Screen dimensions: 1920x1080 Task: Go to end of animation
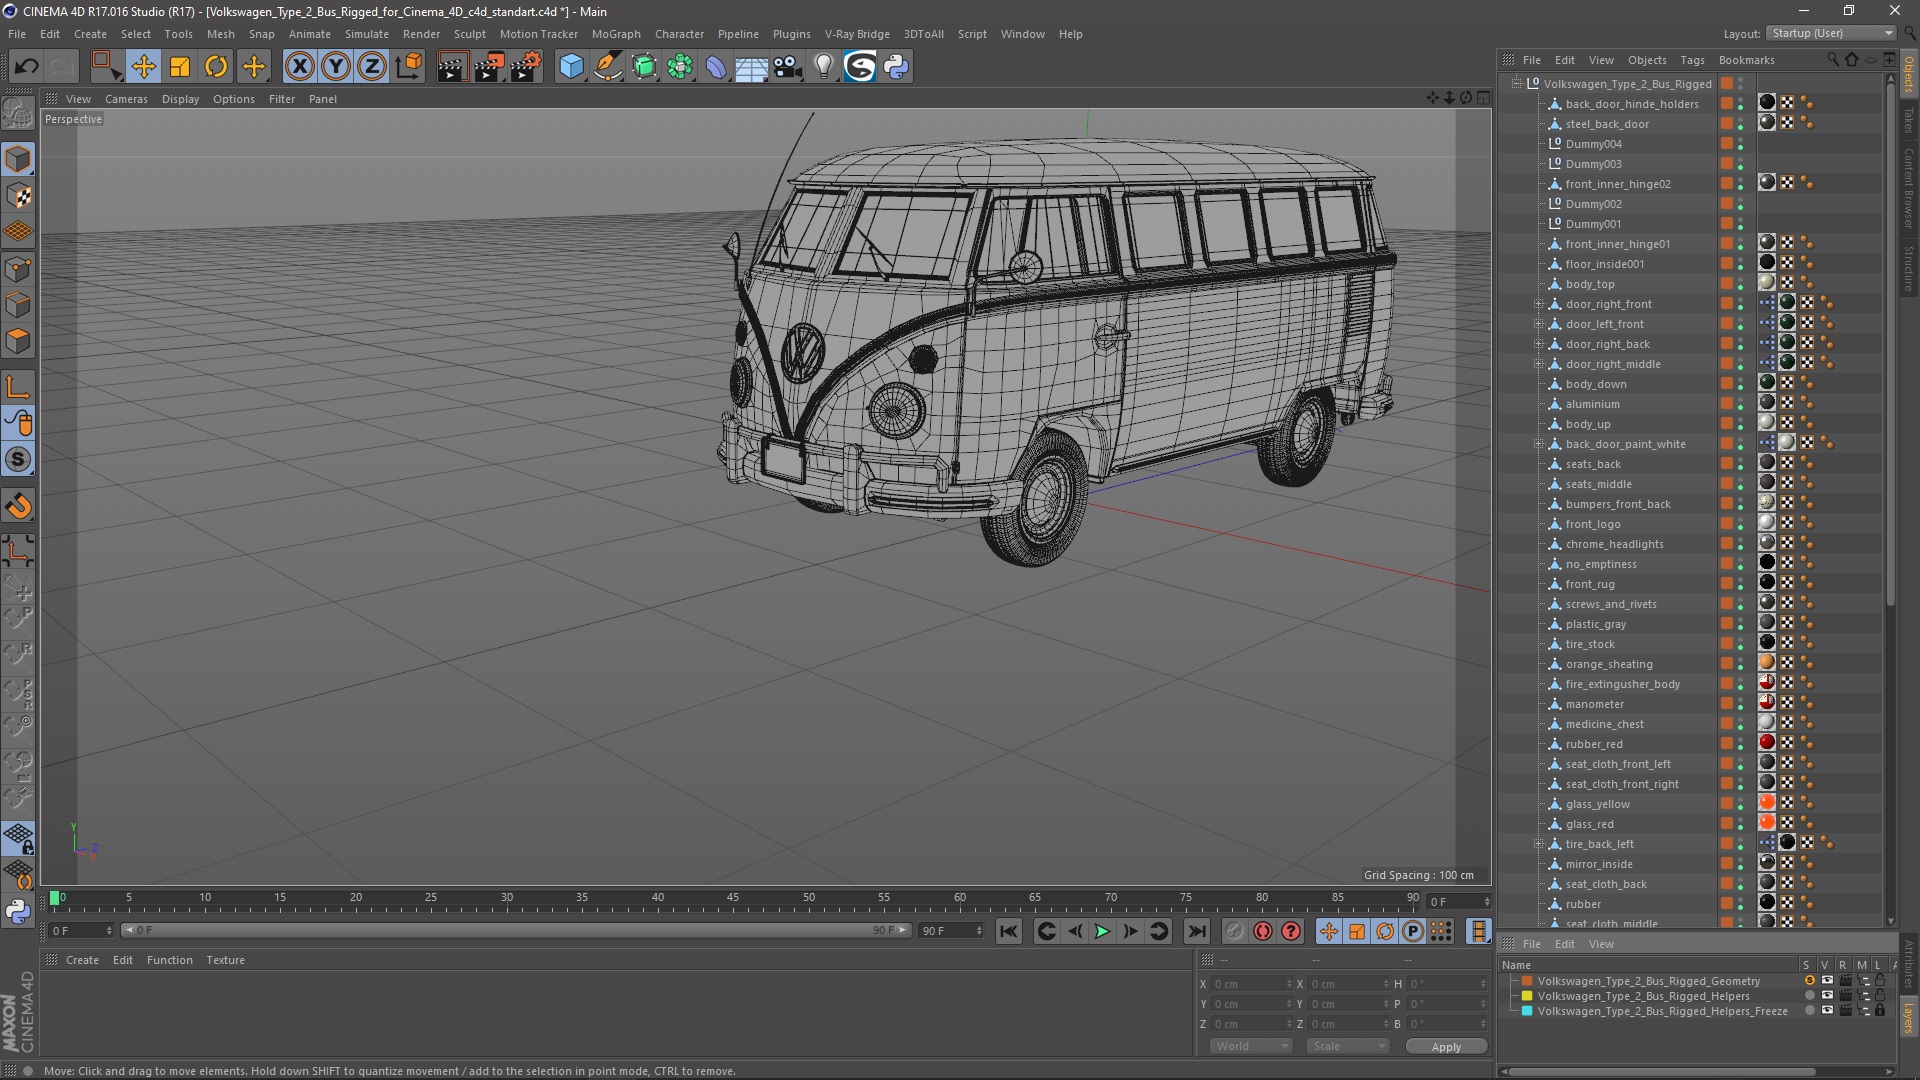pos(1196,931)
